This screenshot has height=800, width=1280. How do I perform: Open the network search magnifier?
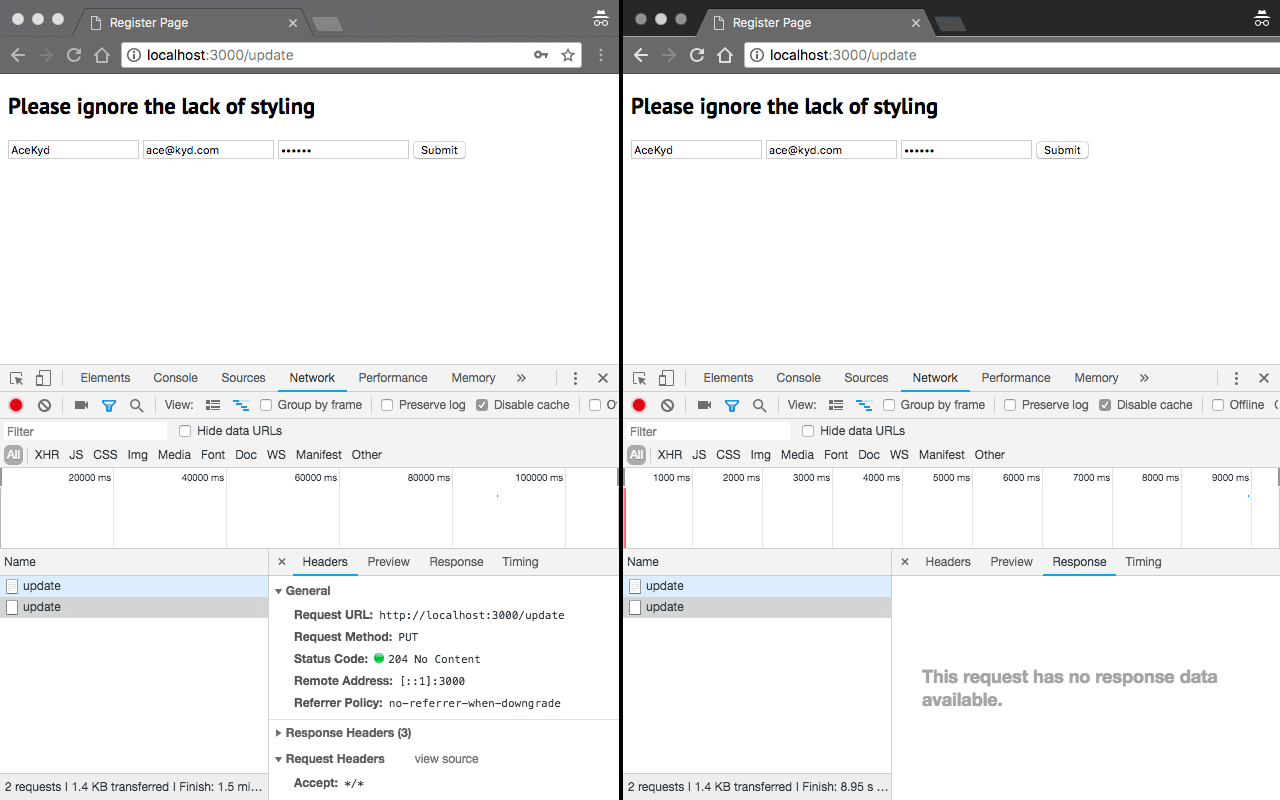pos(135,404)
